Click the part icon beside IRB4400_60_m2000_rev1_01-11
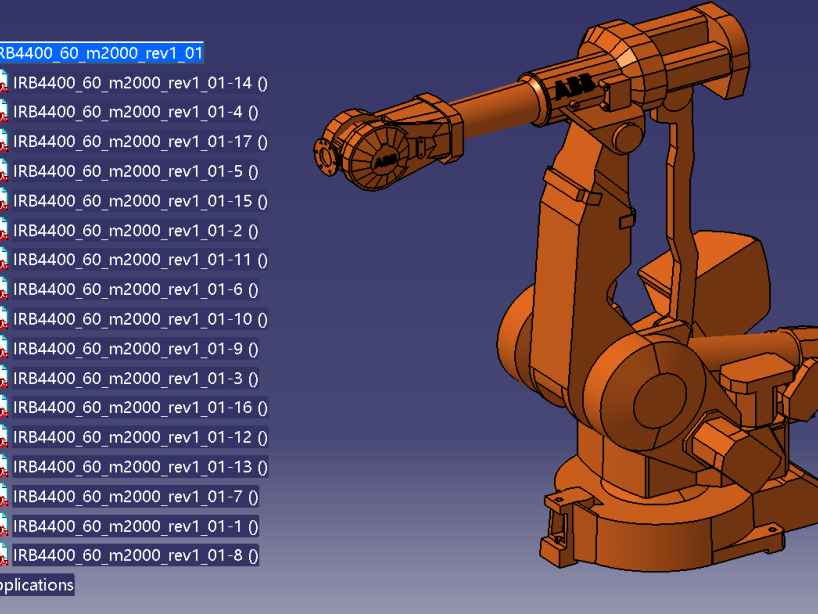The height and width of the screenshot is (614, 818). pos(3,260)
